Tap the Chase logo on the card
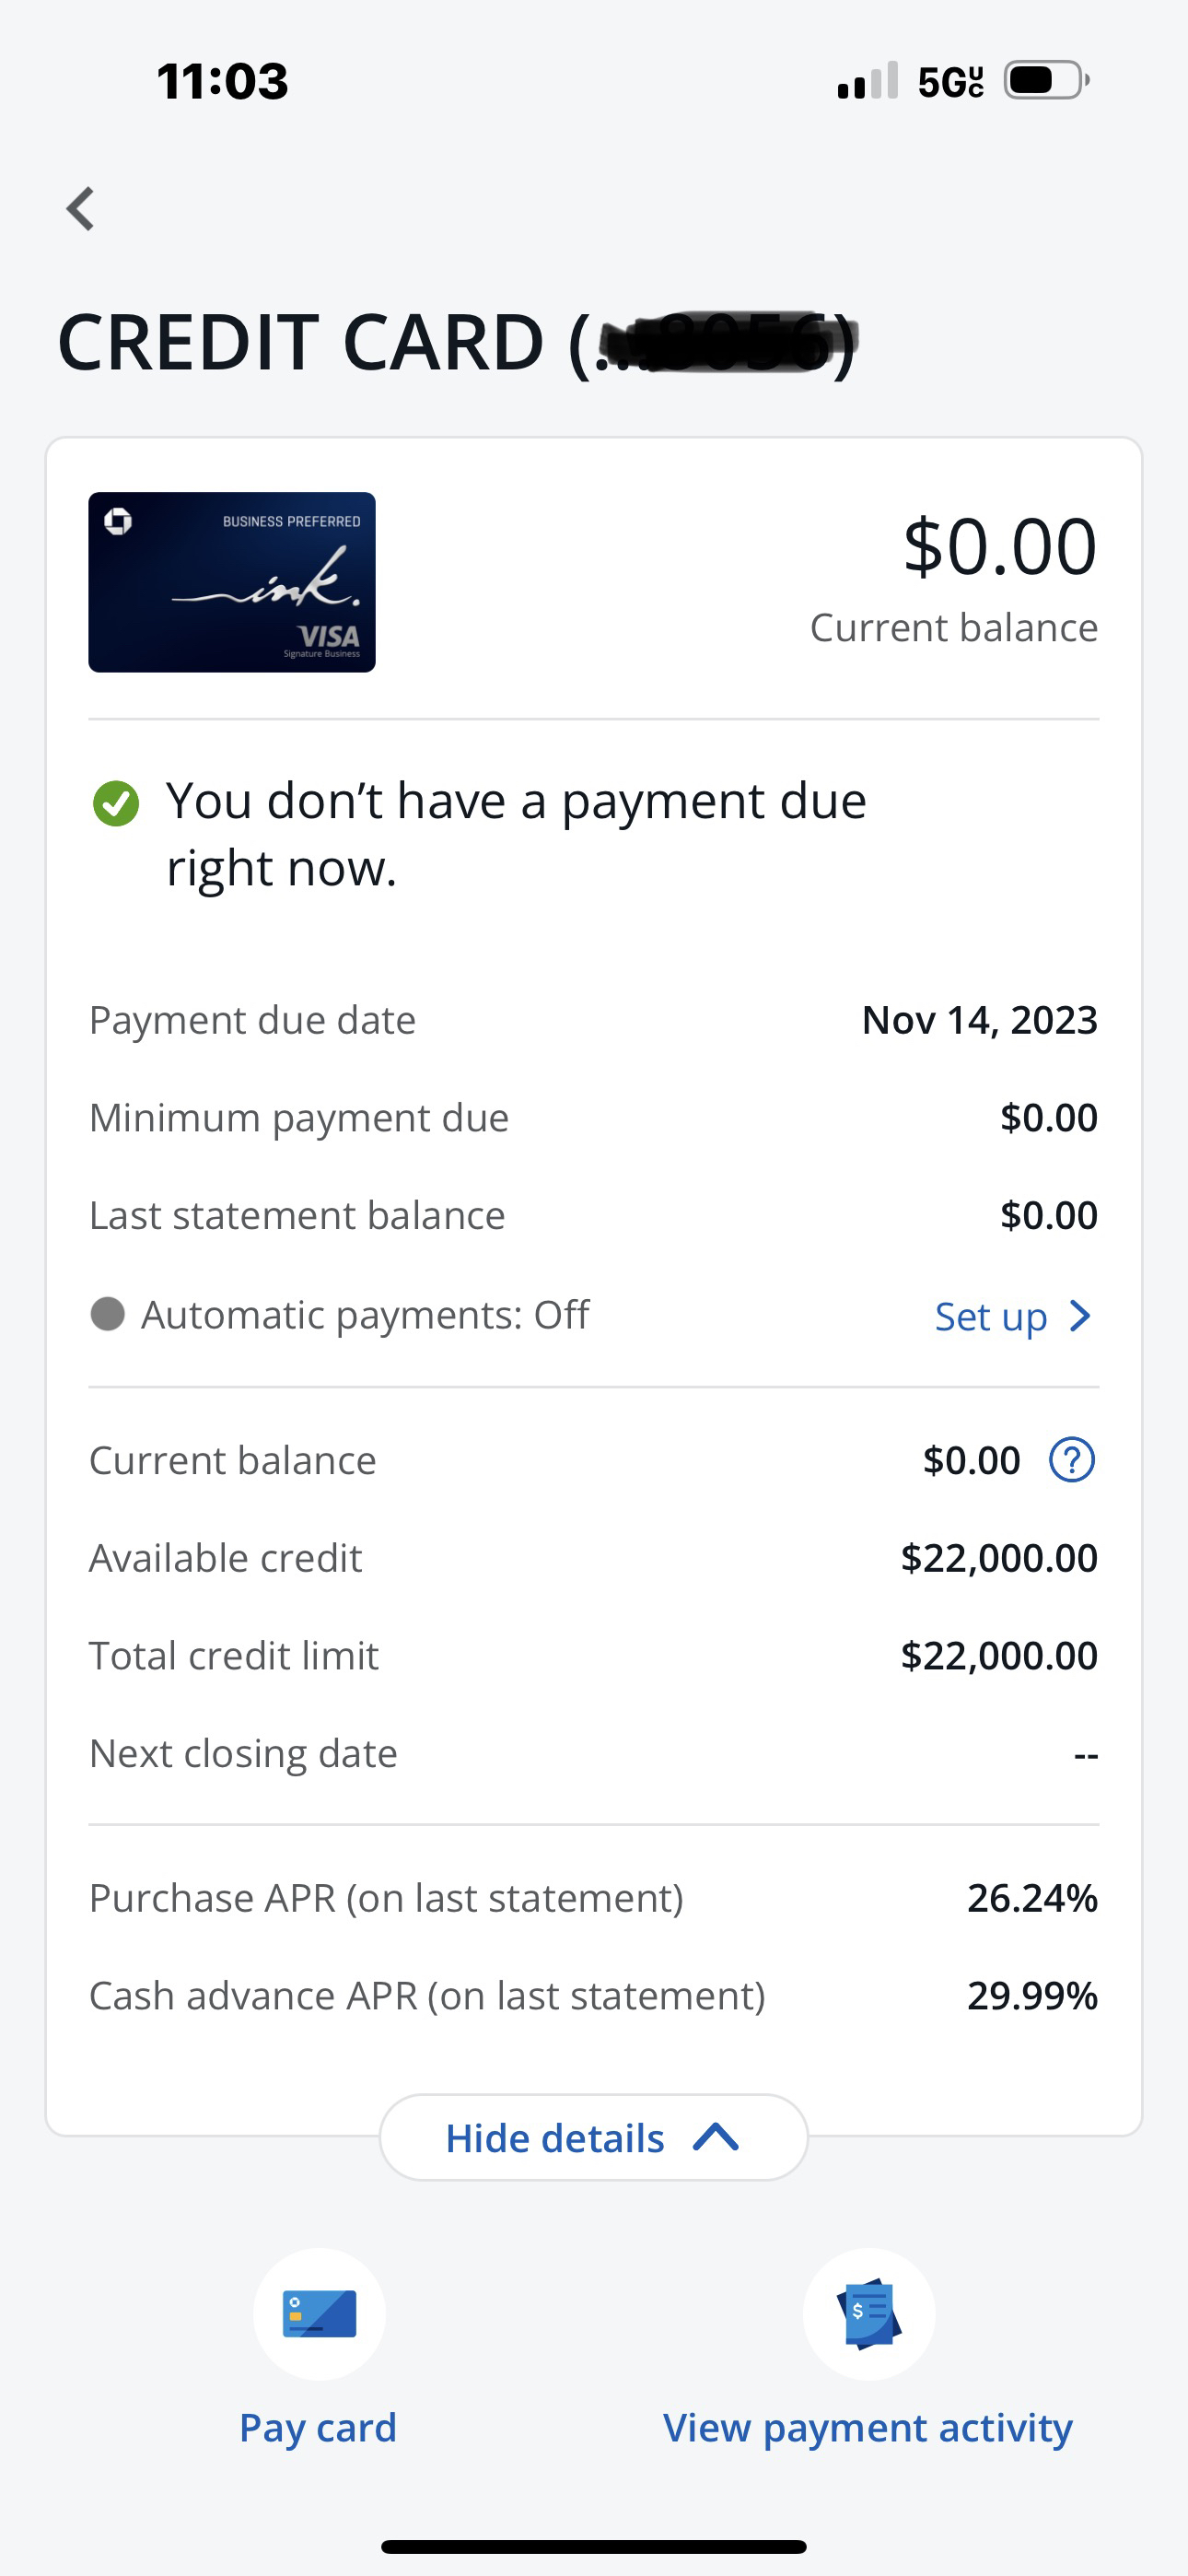 coord(118,521)
